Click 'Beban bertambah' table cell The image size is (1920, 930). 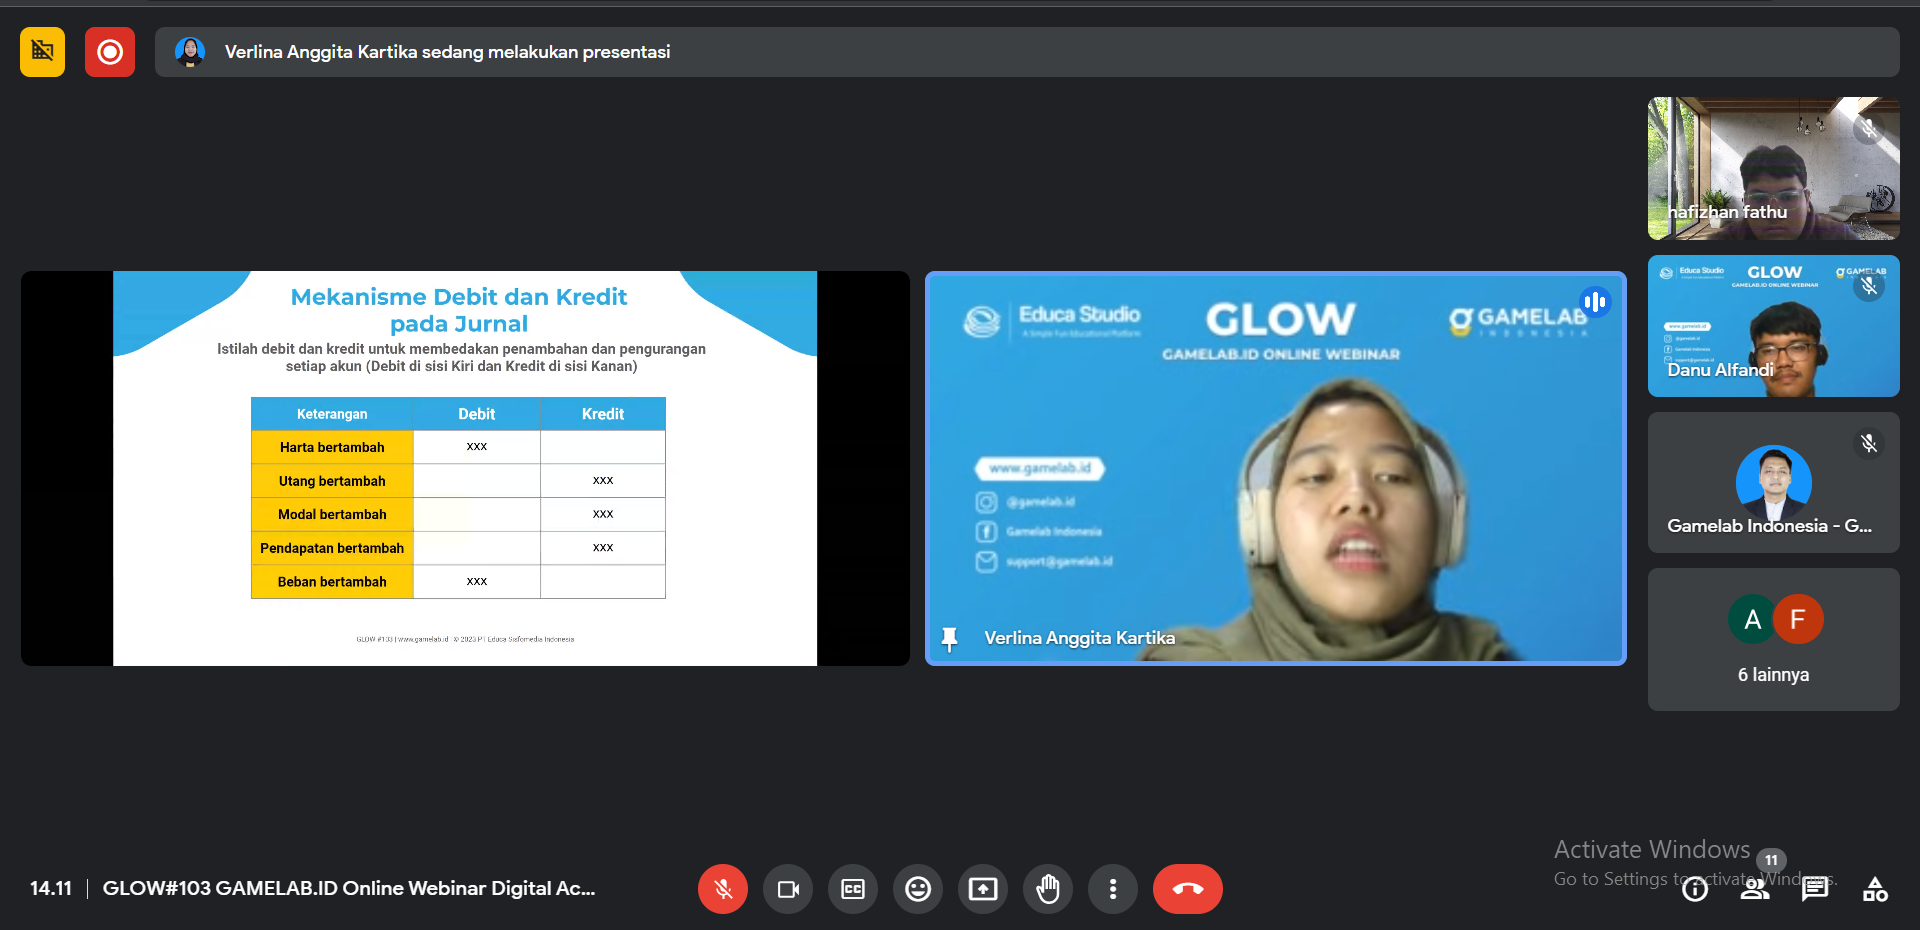332,581
